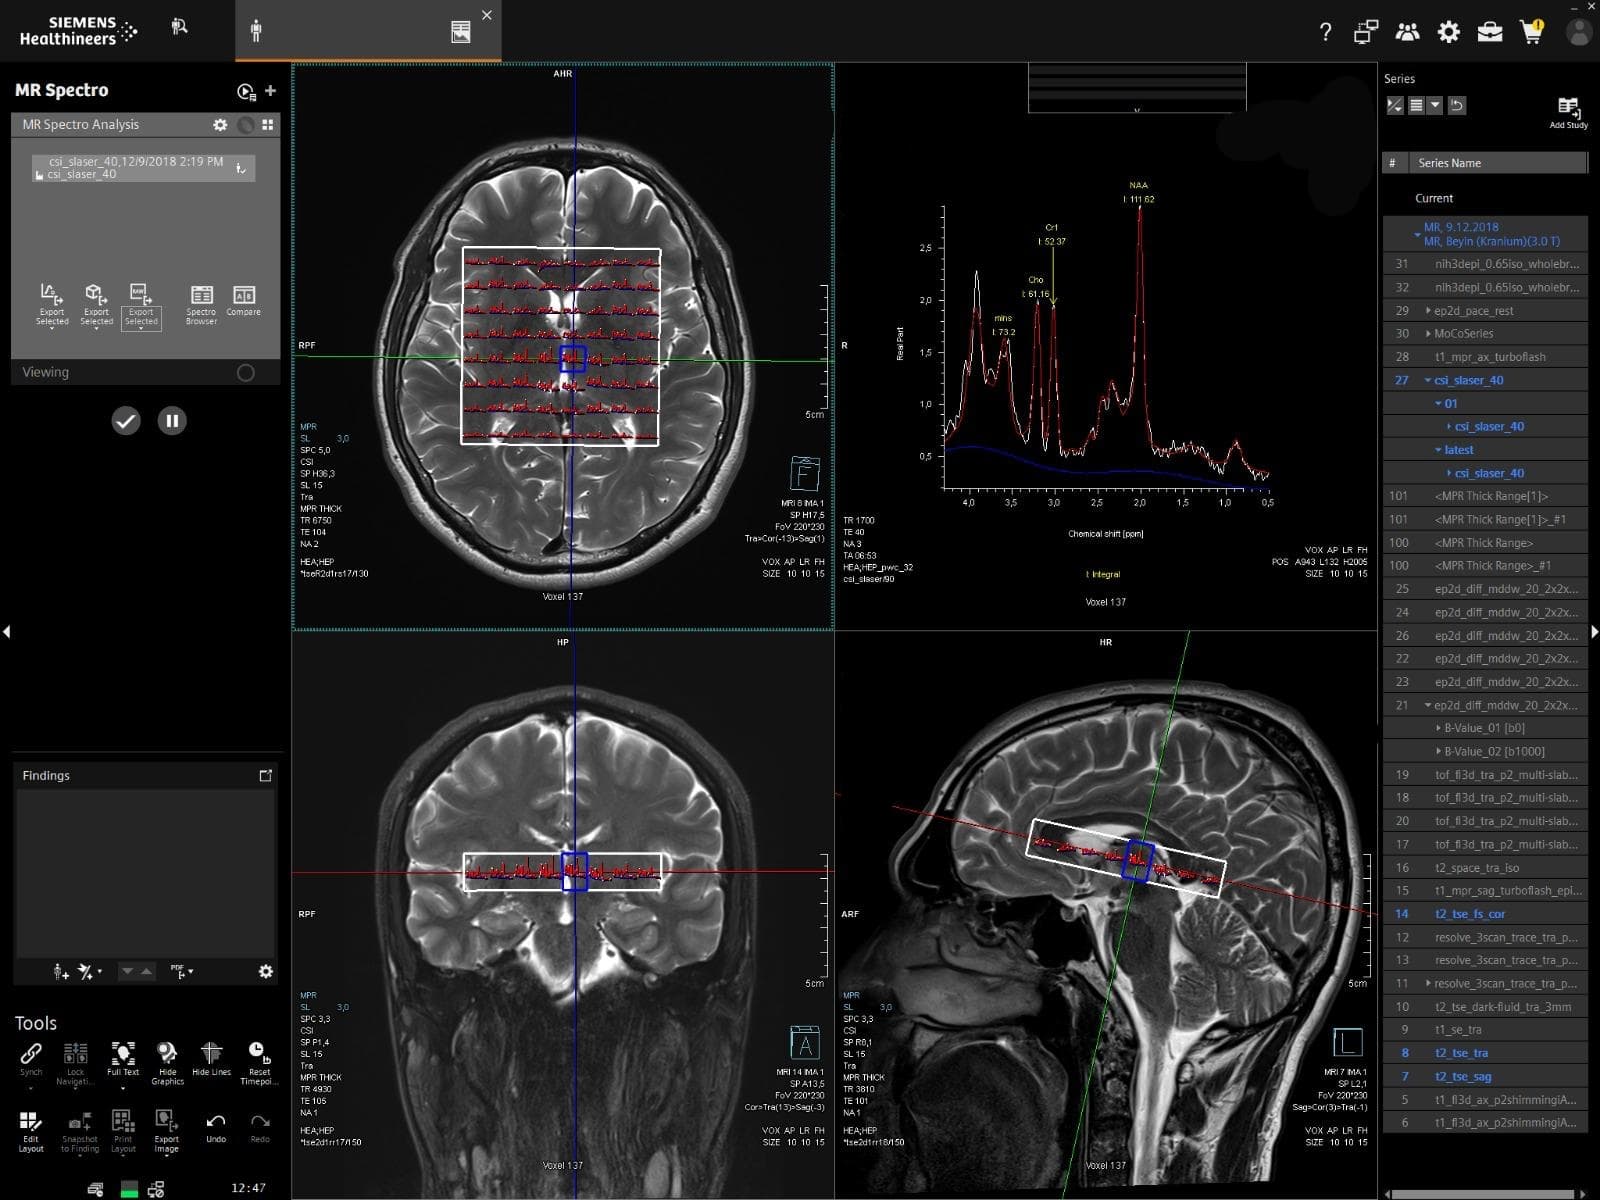Open the Full Text dropdown arrow
The width and height of the screenshot is (1600, 1200).
tap(123, 1087)
